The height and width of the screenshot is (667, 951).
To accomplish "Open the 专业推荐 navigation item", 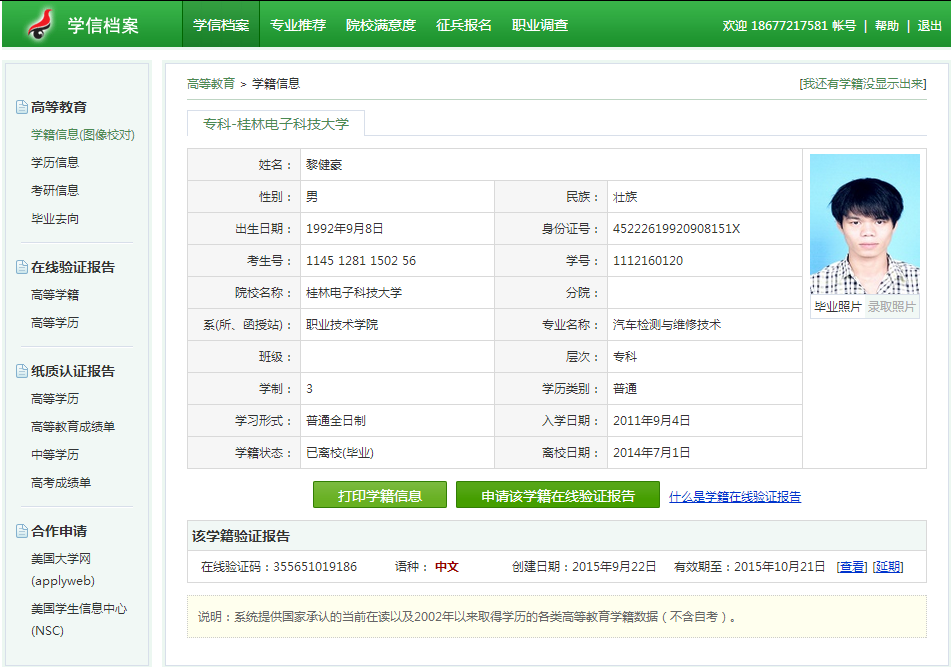I will (298, 25).
